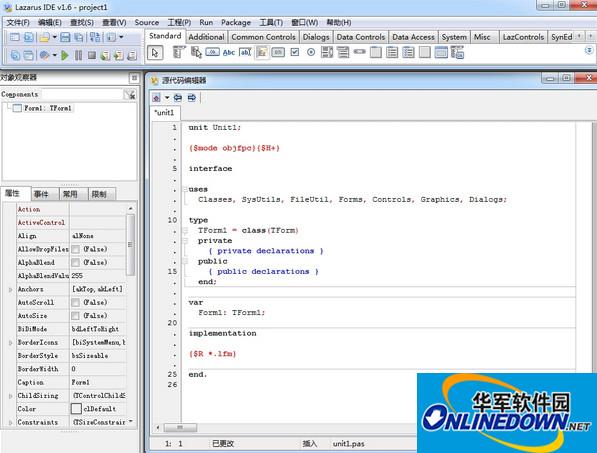Toggle the AutoSize checkbox
597x453 pixels.
76,316
